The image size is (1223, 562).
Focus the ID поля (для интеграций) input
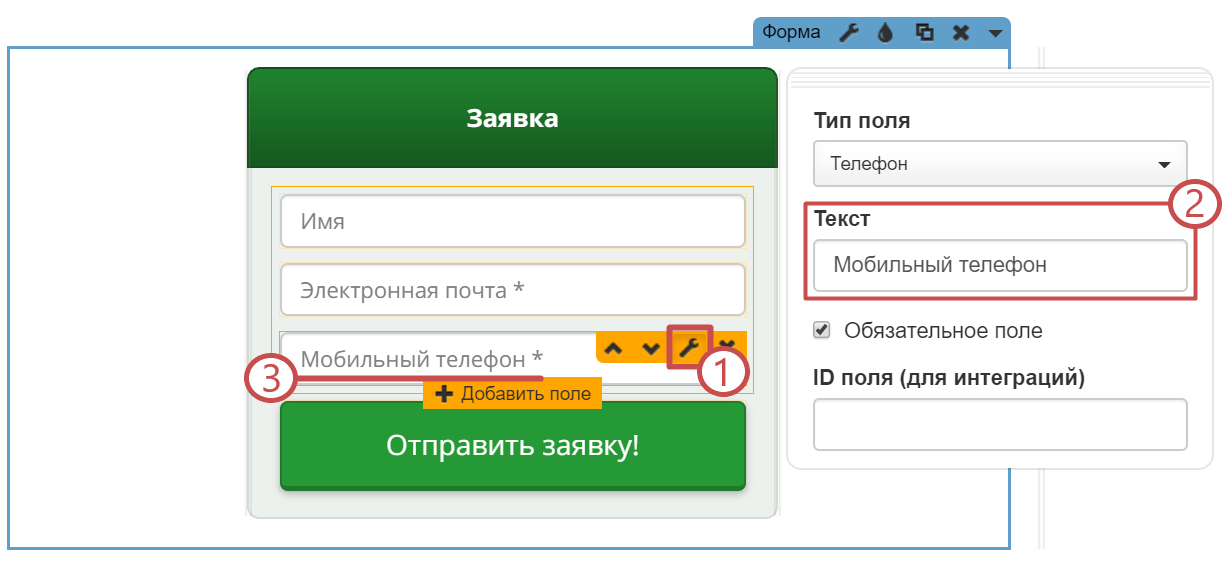(x=1000, y=425)
